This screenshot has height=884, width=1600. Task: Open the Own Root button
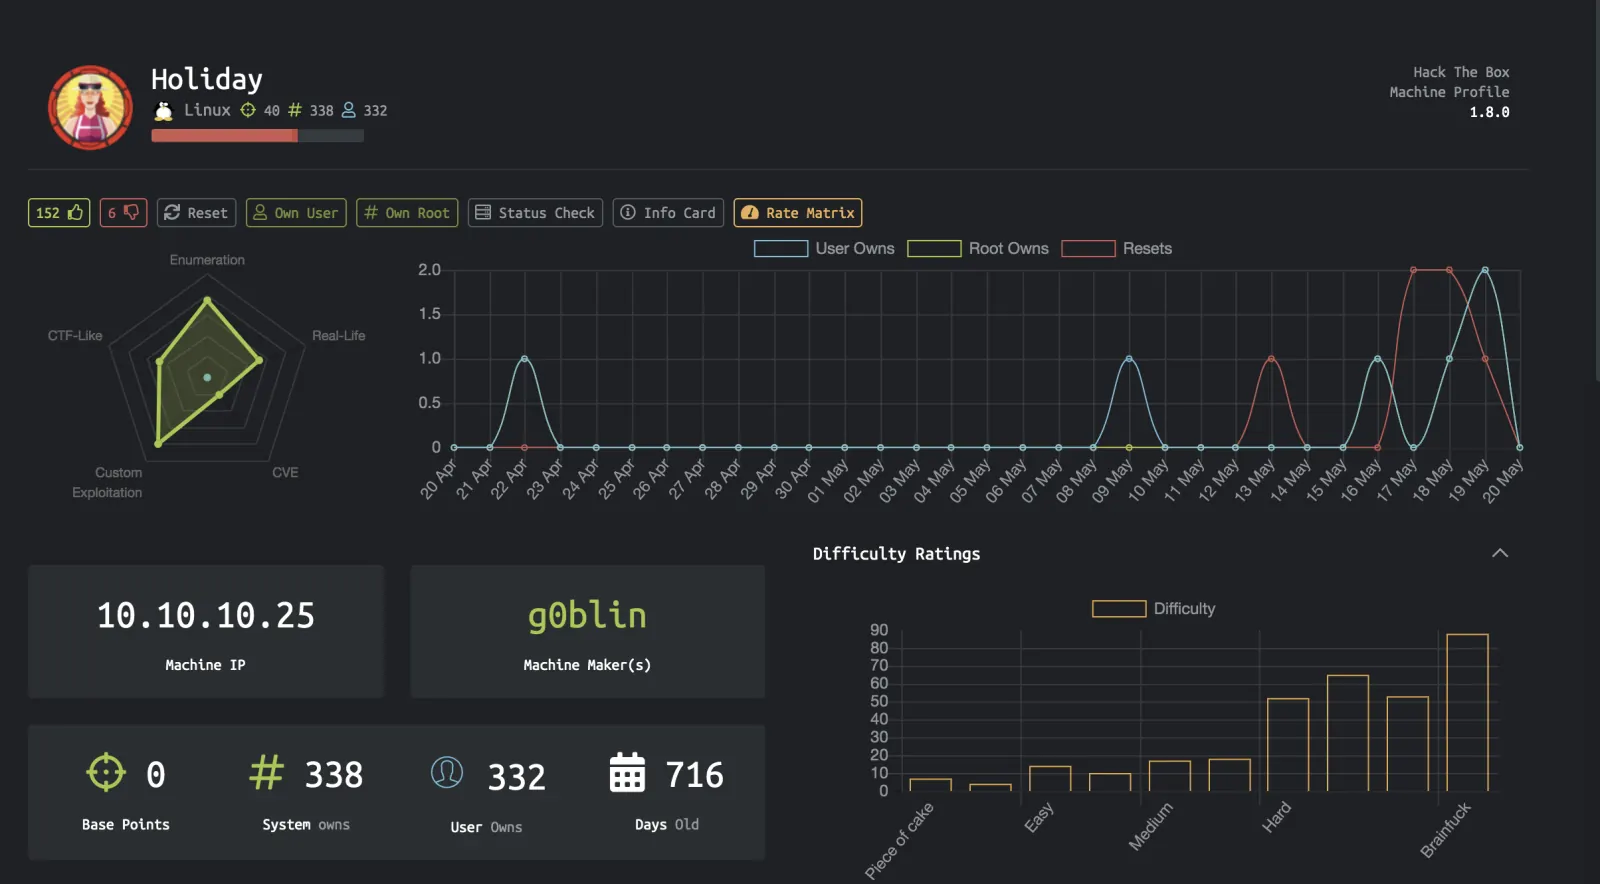tap(407, 213)
